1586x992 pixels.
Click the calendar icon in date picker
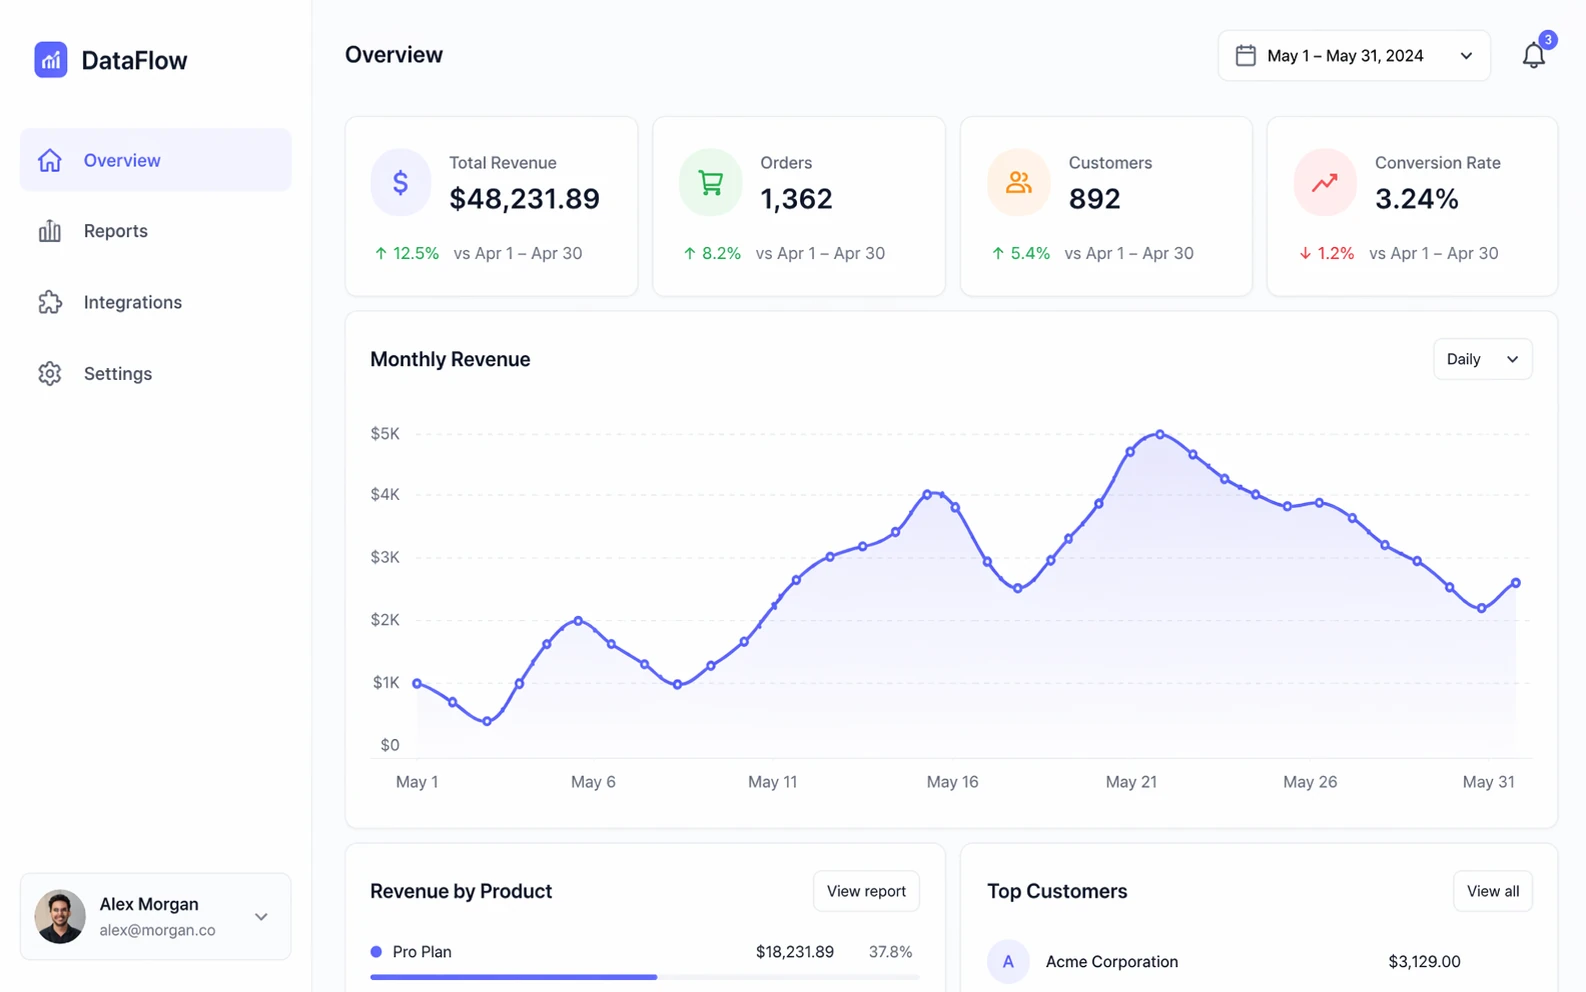1245,56
